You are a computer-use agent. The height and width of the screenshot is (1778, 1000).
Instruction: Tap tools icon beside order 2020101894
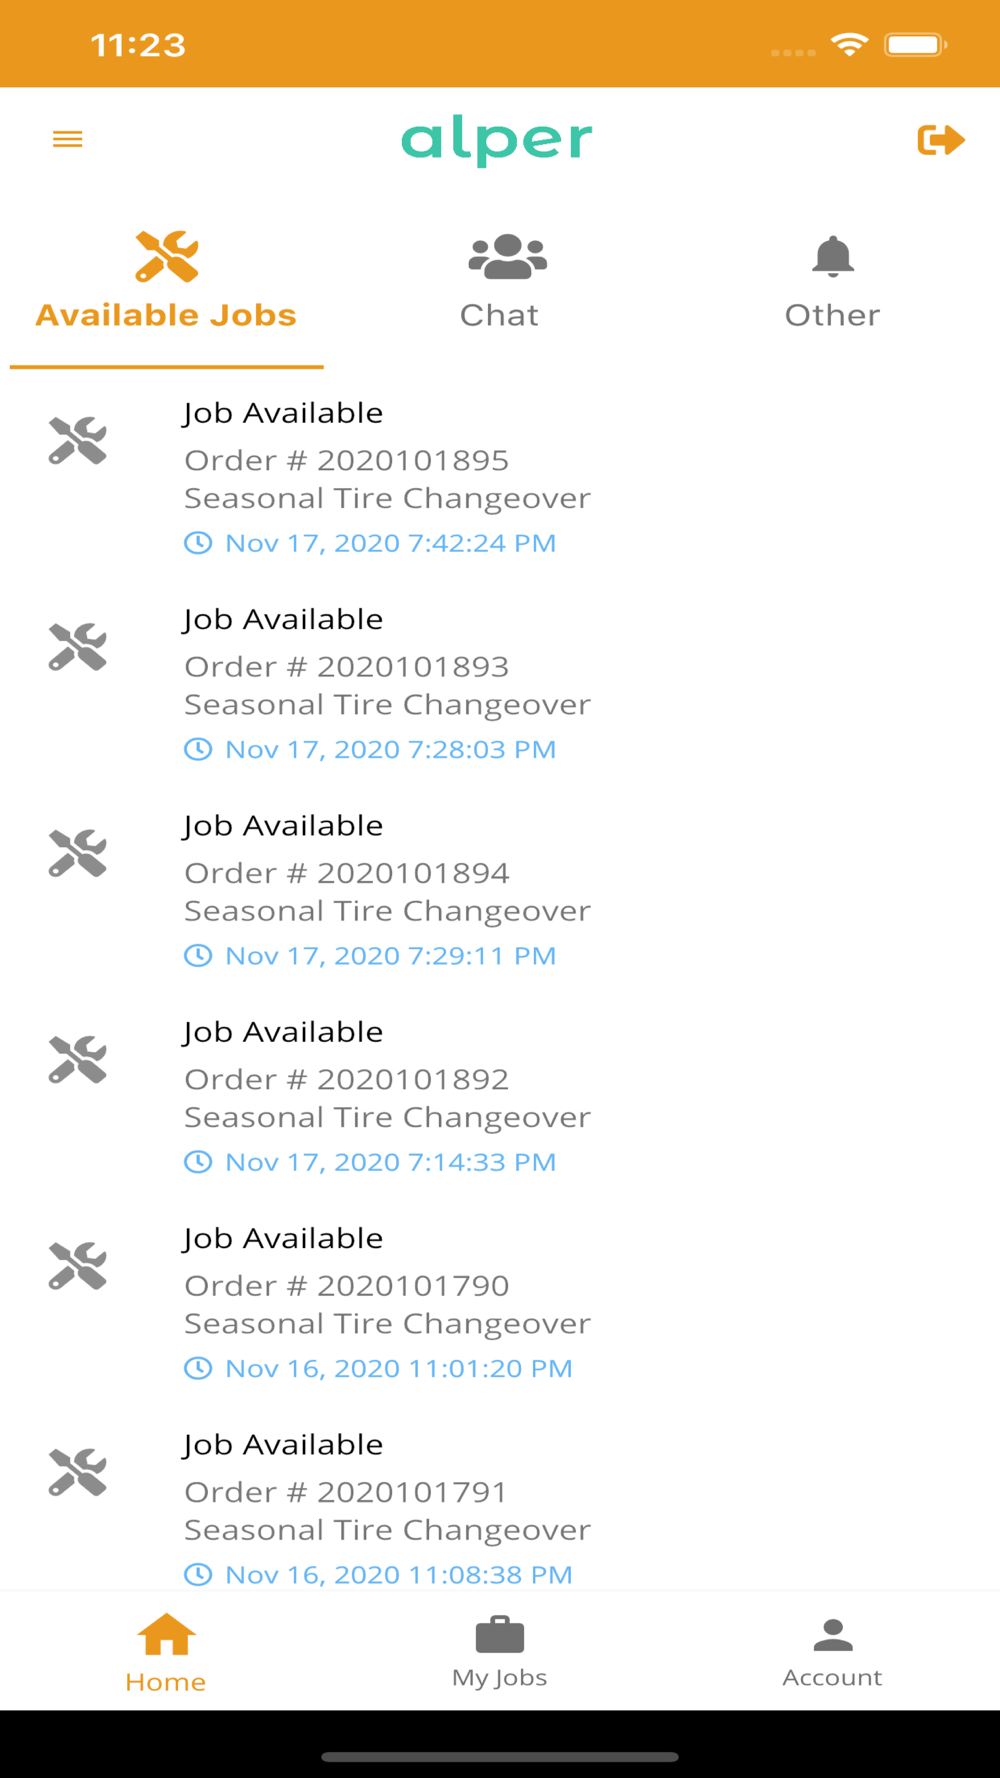point(78,853)
